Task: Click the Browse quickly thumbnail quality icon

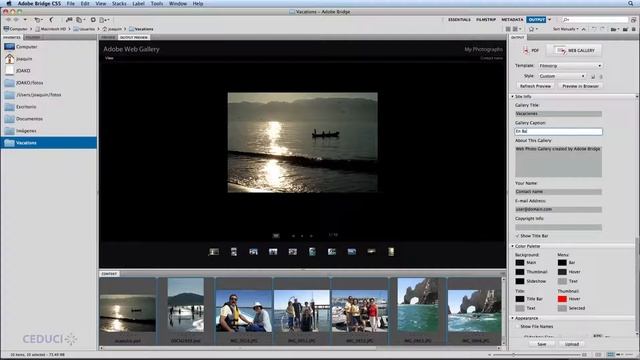Action: tap(508, 29)
